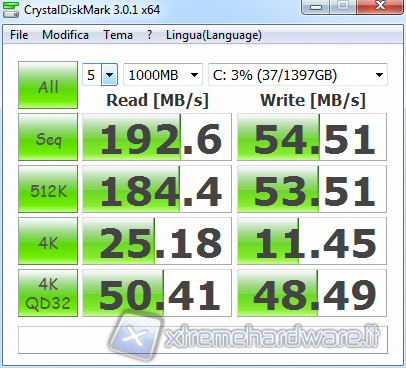Open the ? help menu
This screenshot has height=368, width=406.
[x=150, y=35]
